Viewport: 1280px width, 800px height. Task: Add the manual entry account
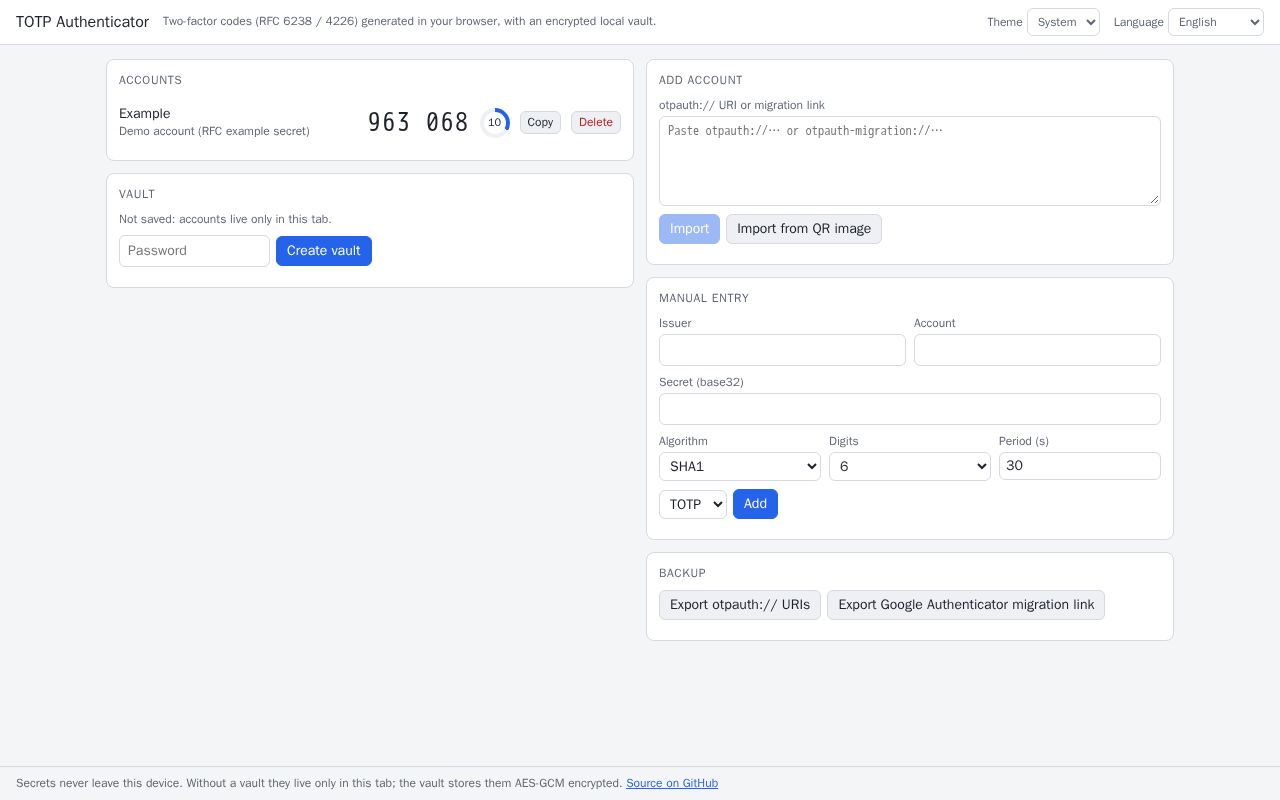click(755, 504)
